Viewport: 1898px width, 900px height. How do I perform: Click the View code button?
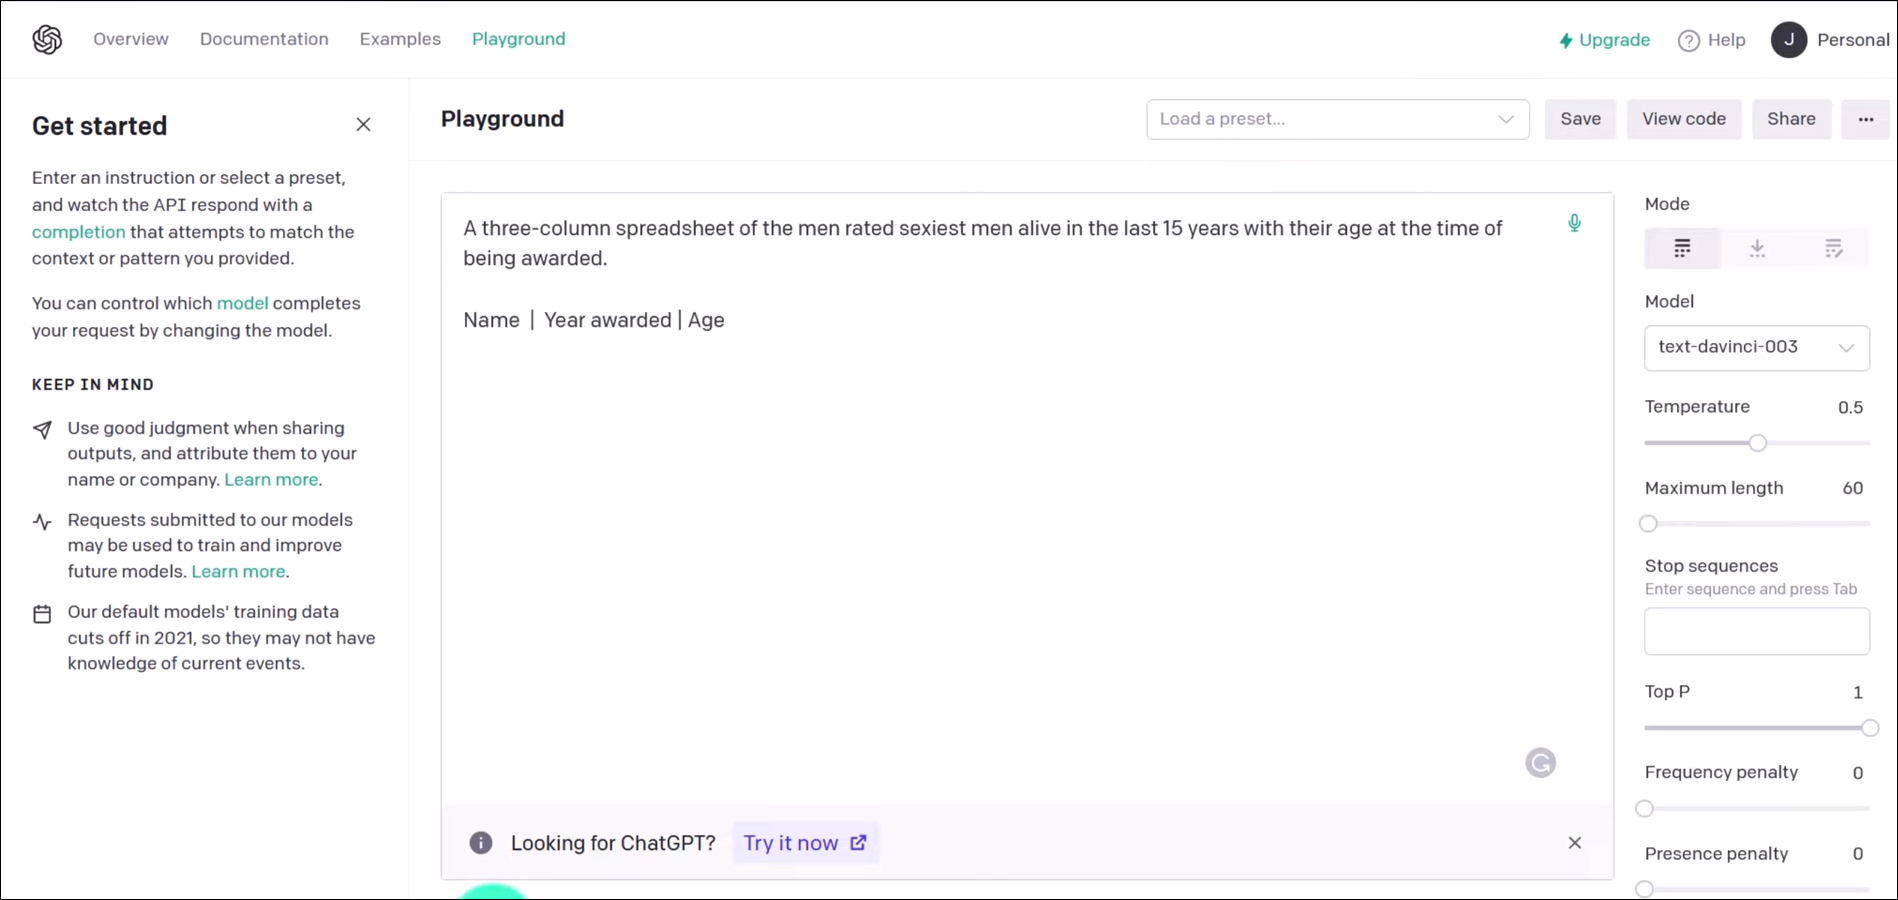(x=1683, y=119)
